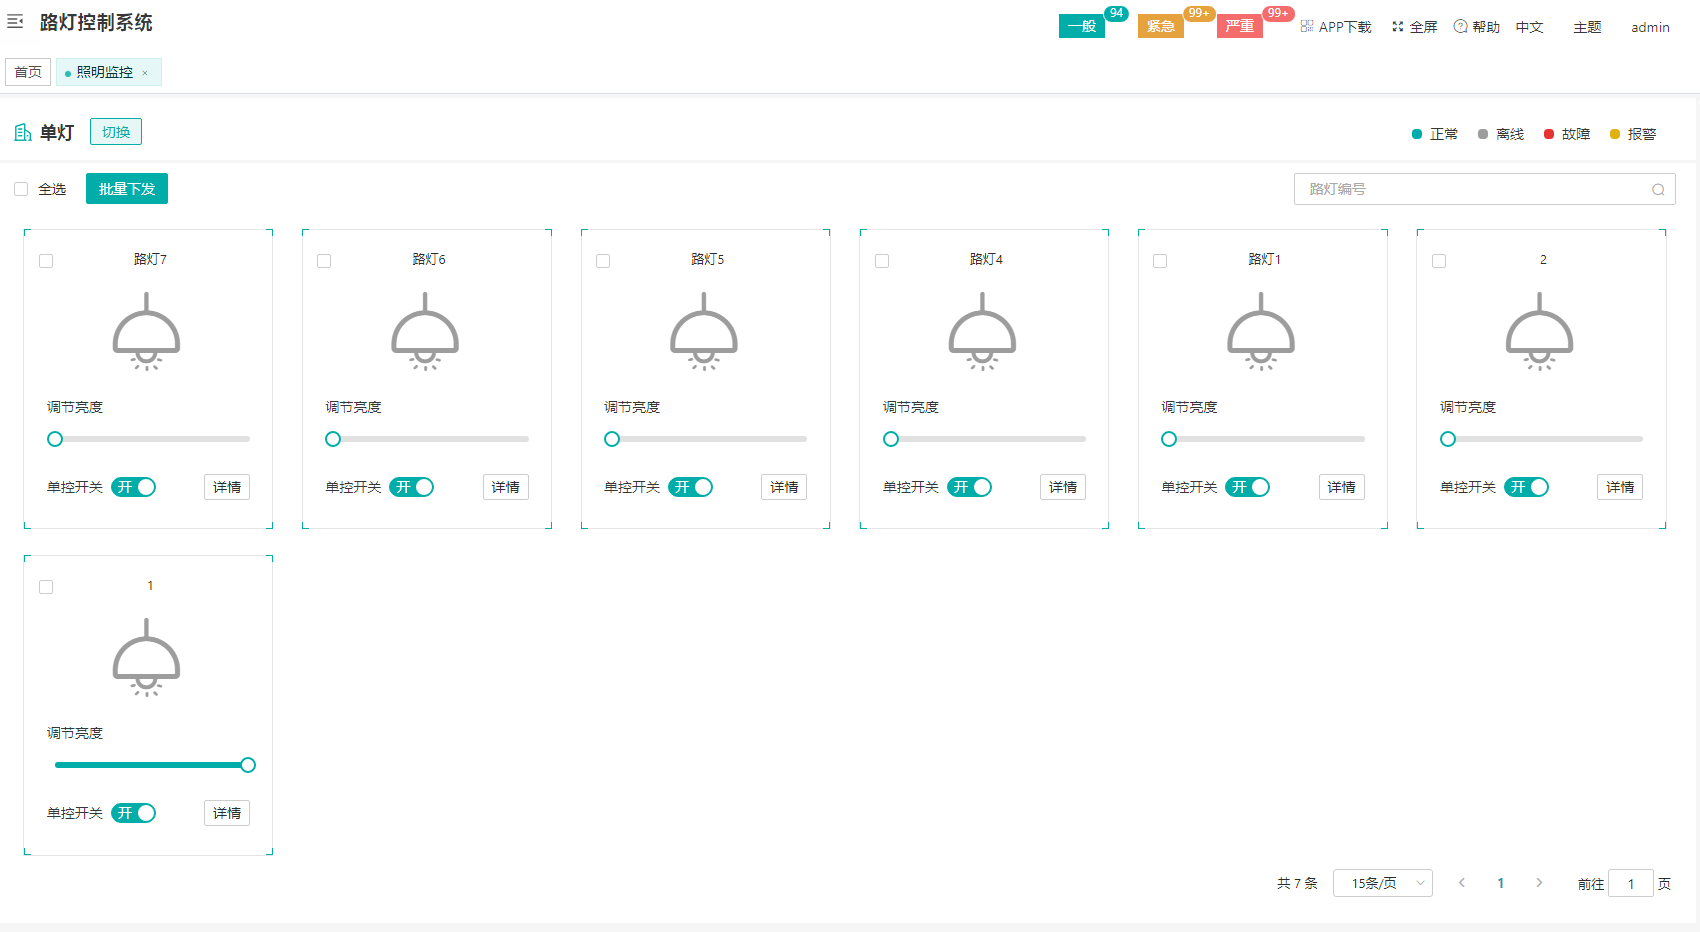
Task: Click the 路灯编号 search input field
Action: 1485,189
